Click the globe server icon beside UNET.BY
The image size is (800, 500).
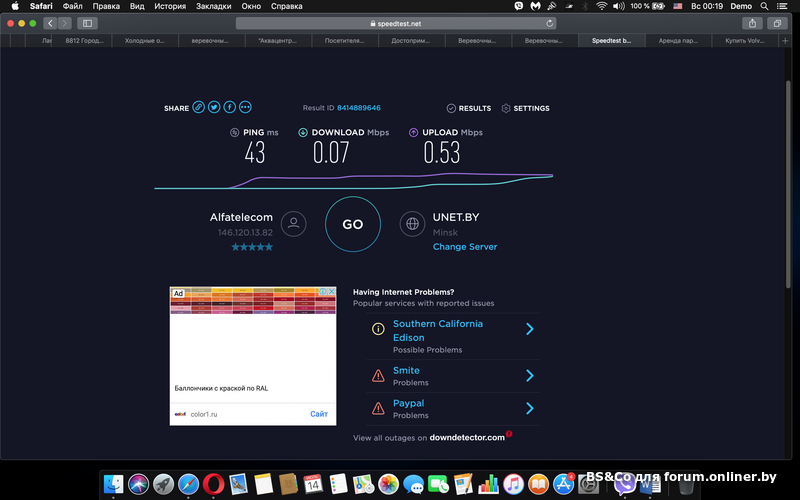tap(412, 224)
